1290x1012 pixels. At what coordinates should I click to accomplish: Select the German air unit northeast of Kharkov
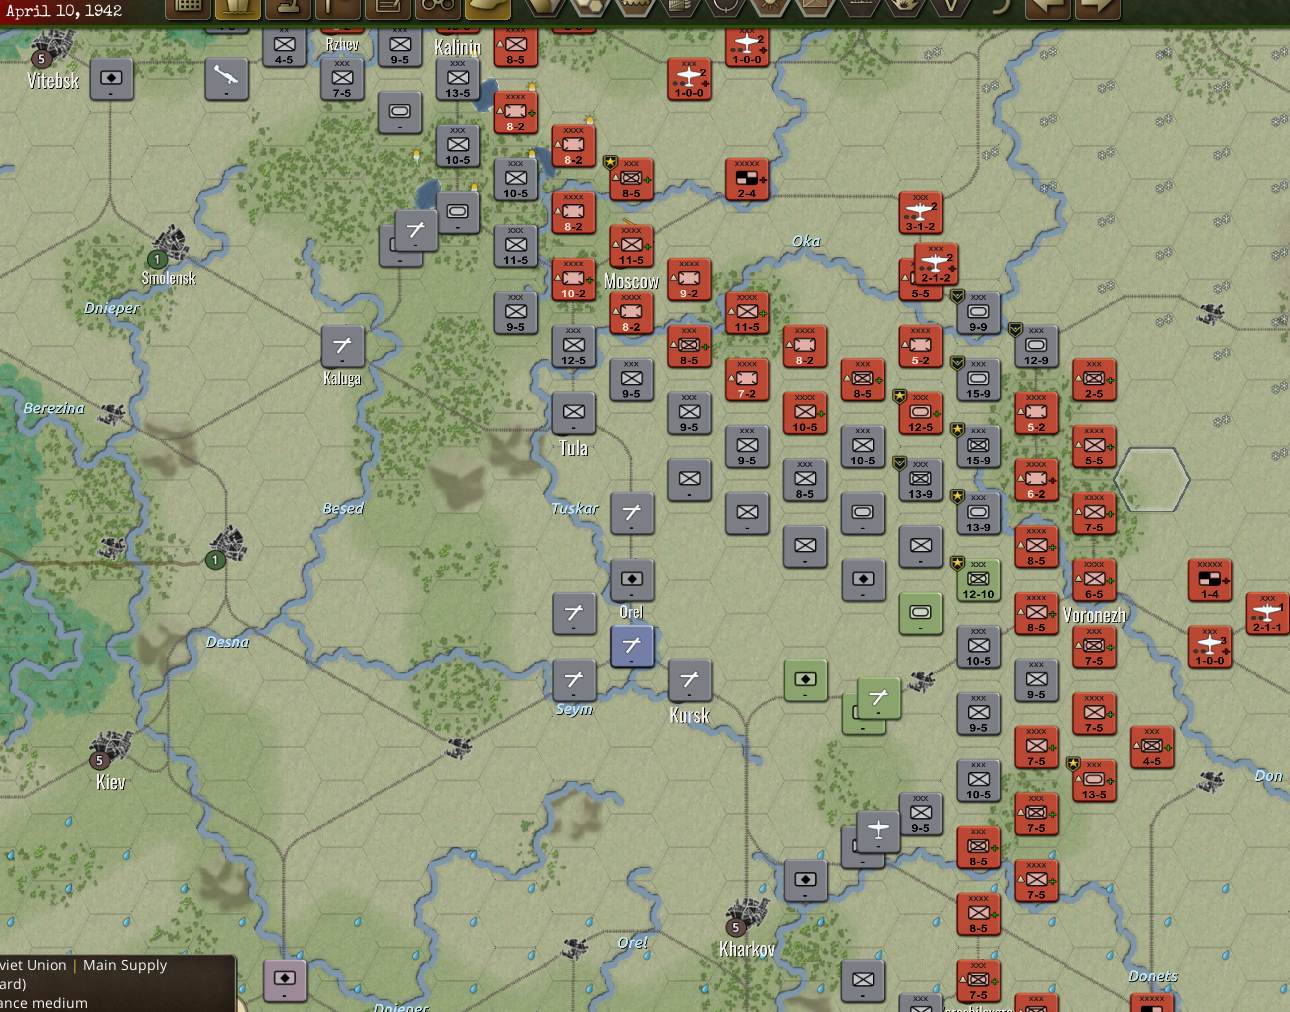[878, 830]
